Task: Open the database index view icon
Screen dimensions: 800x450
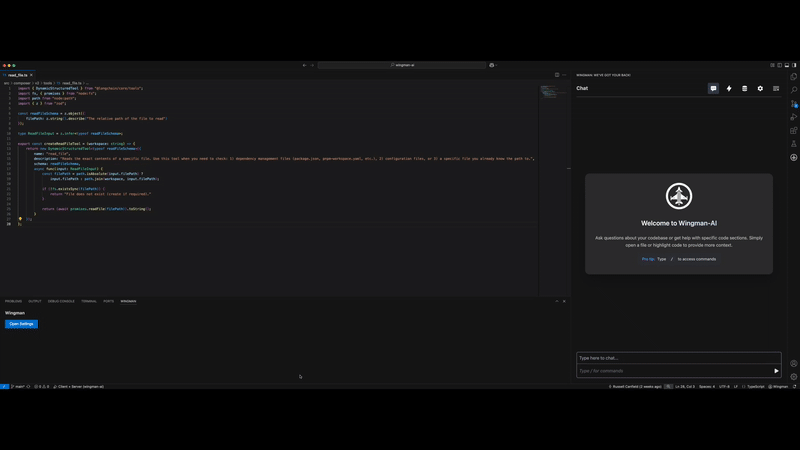Action: coord(744,88)
